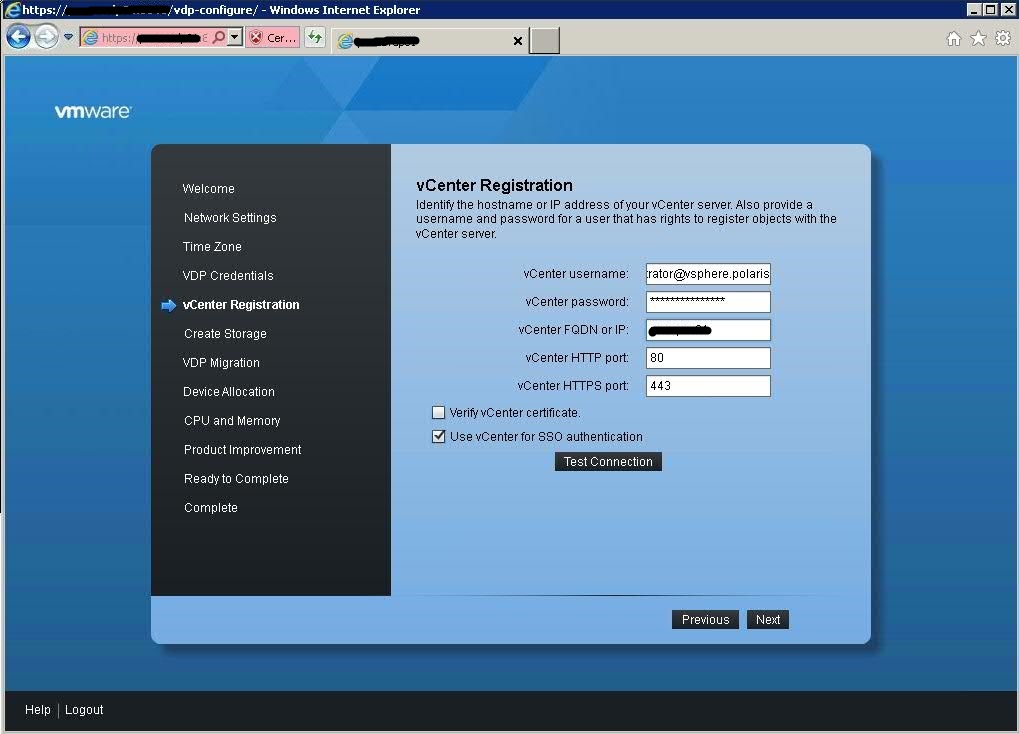1019x734 pixels.
Task: Click the Logout link
Action: point(84,710)
